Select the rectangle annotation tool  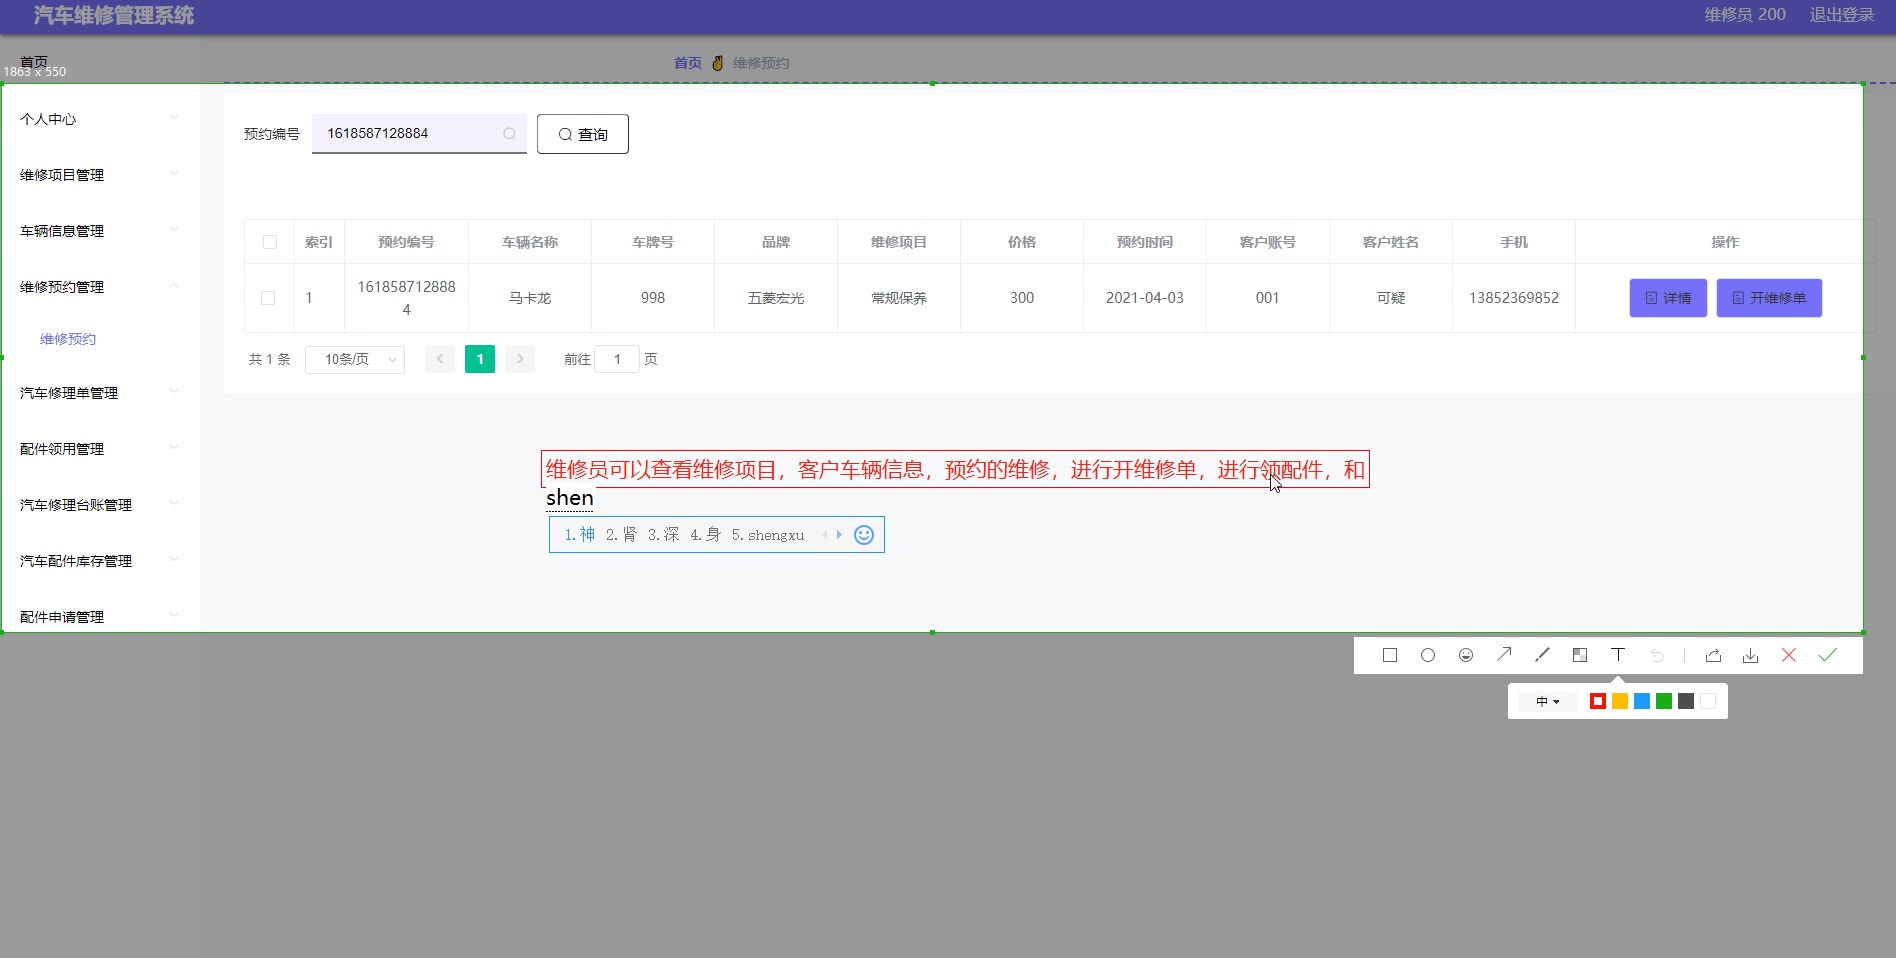pyautogui.click(x=1390, y=655)
